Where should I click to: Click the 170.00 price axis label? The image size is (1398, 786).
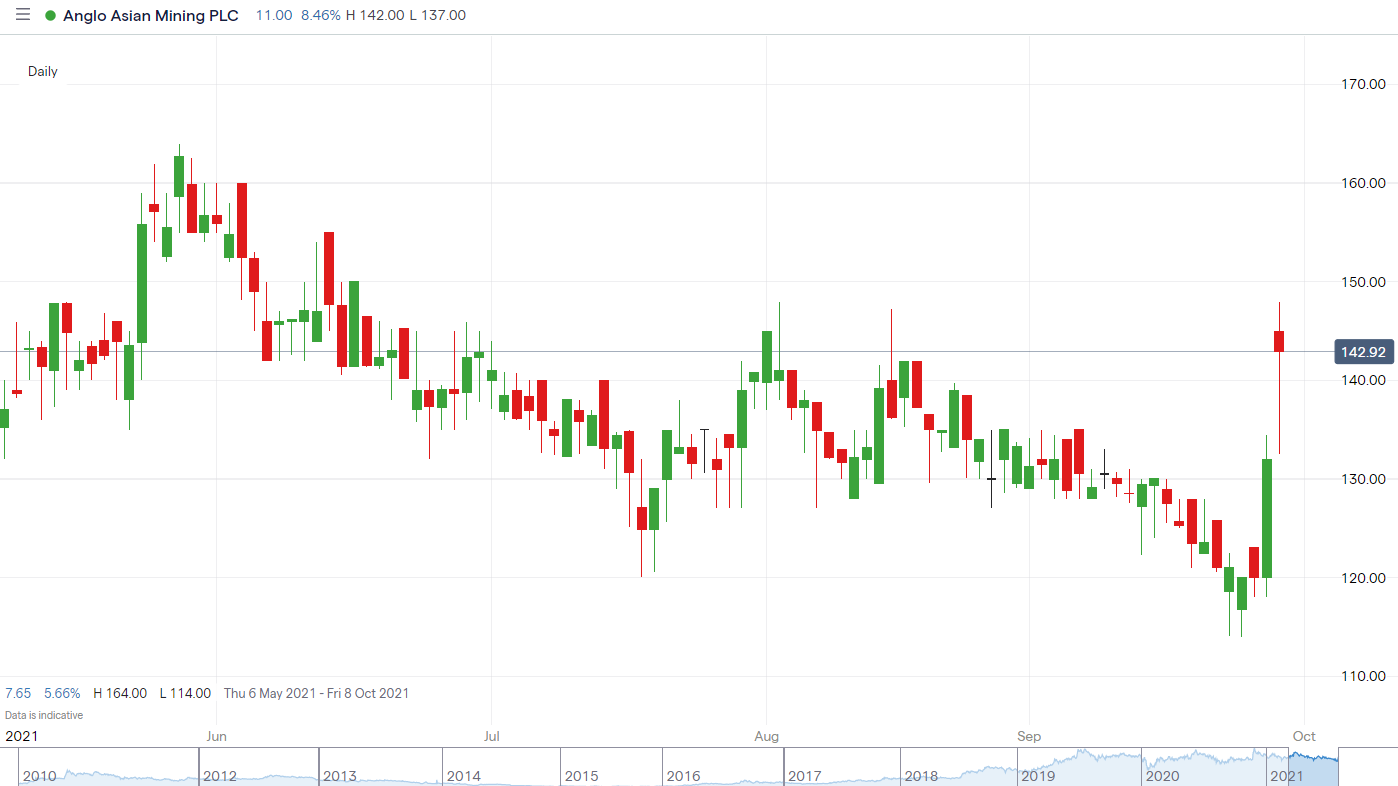[1363, 85]
